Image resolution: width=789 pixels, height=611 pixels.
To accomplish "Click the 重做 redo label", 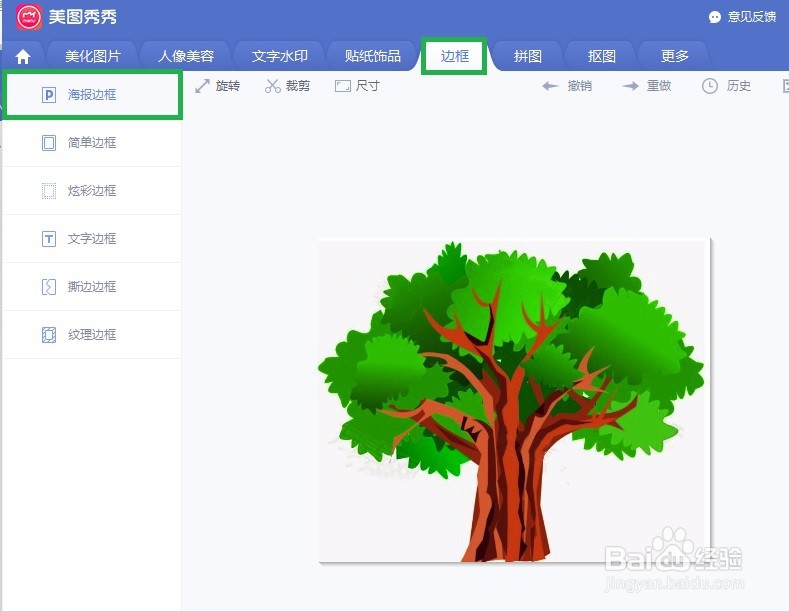I will 659,86.
